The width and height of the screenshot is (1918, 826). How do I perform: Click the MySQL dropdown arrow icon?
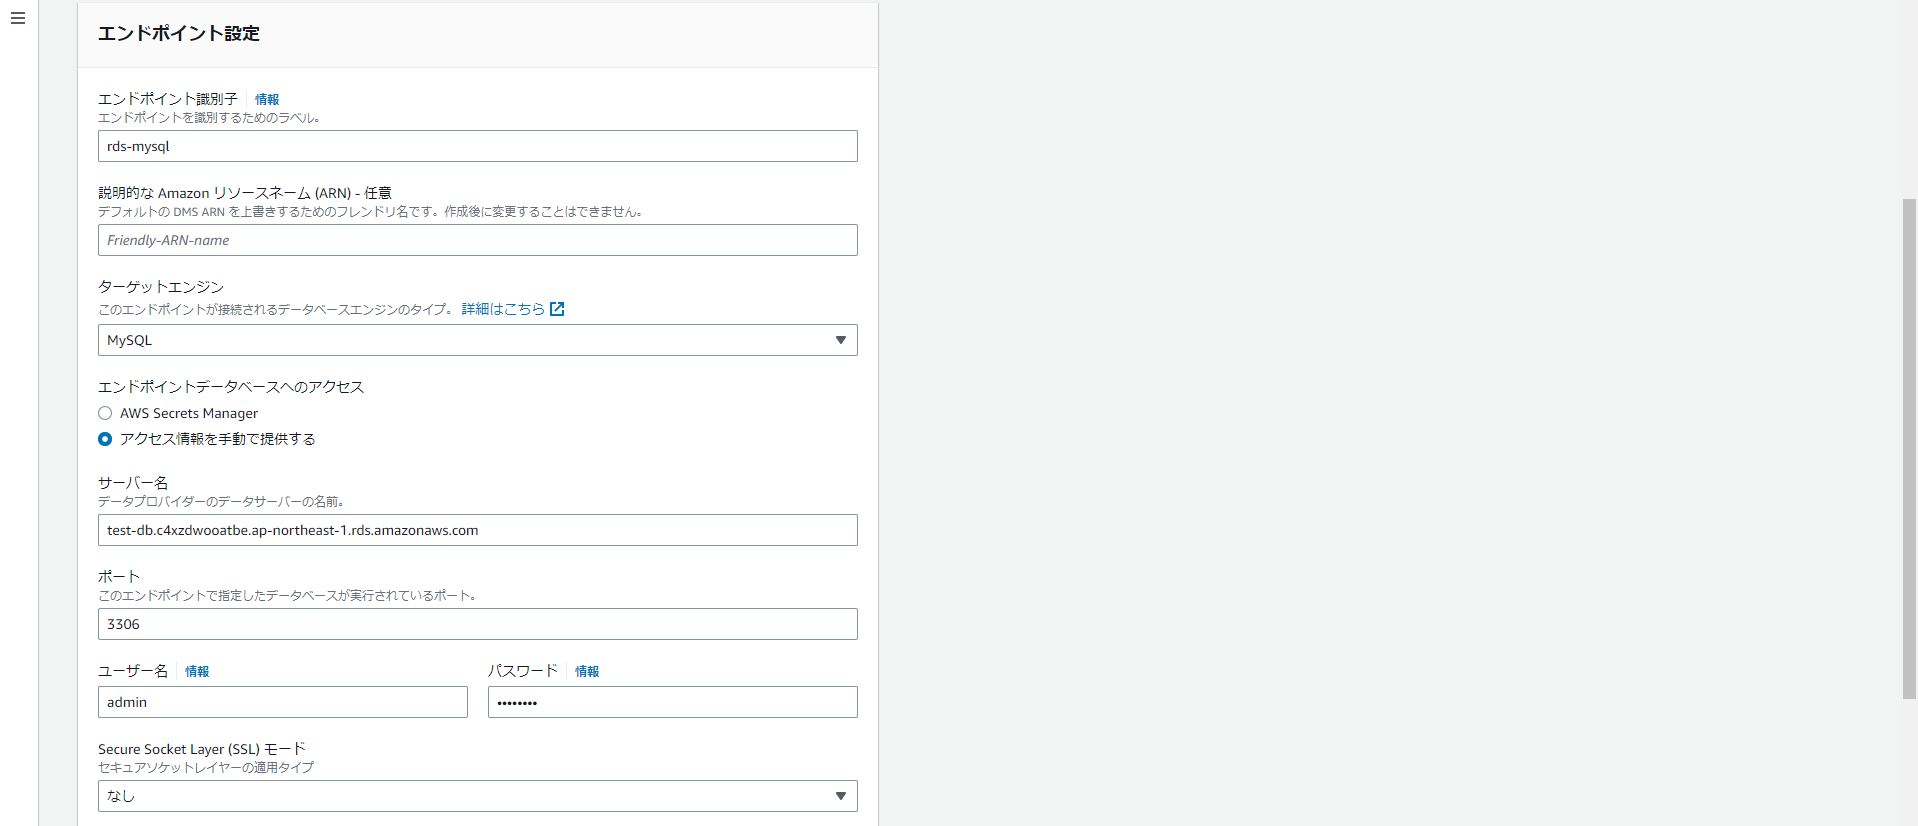click(841, 340)
